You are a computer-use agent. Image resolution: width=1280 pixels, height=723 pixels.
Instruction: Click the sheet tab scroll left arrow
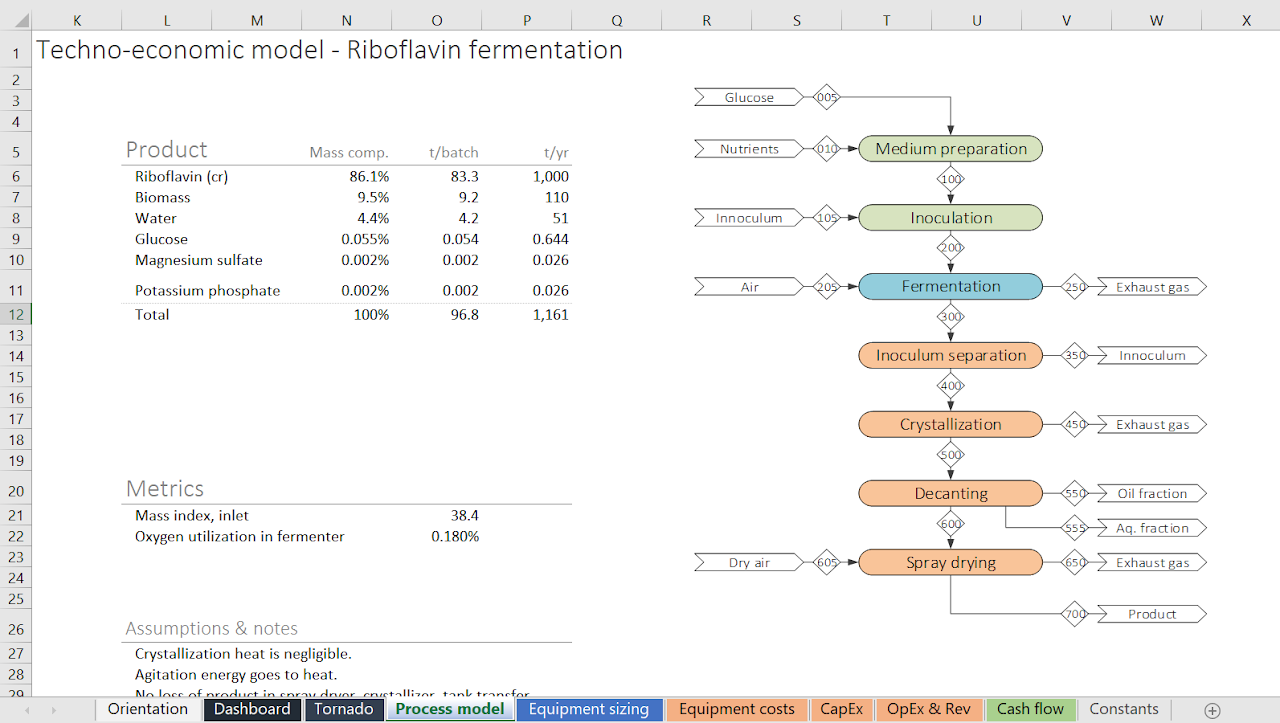[x=27, y=710]
